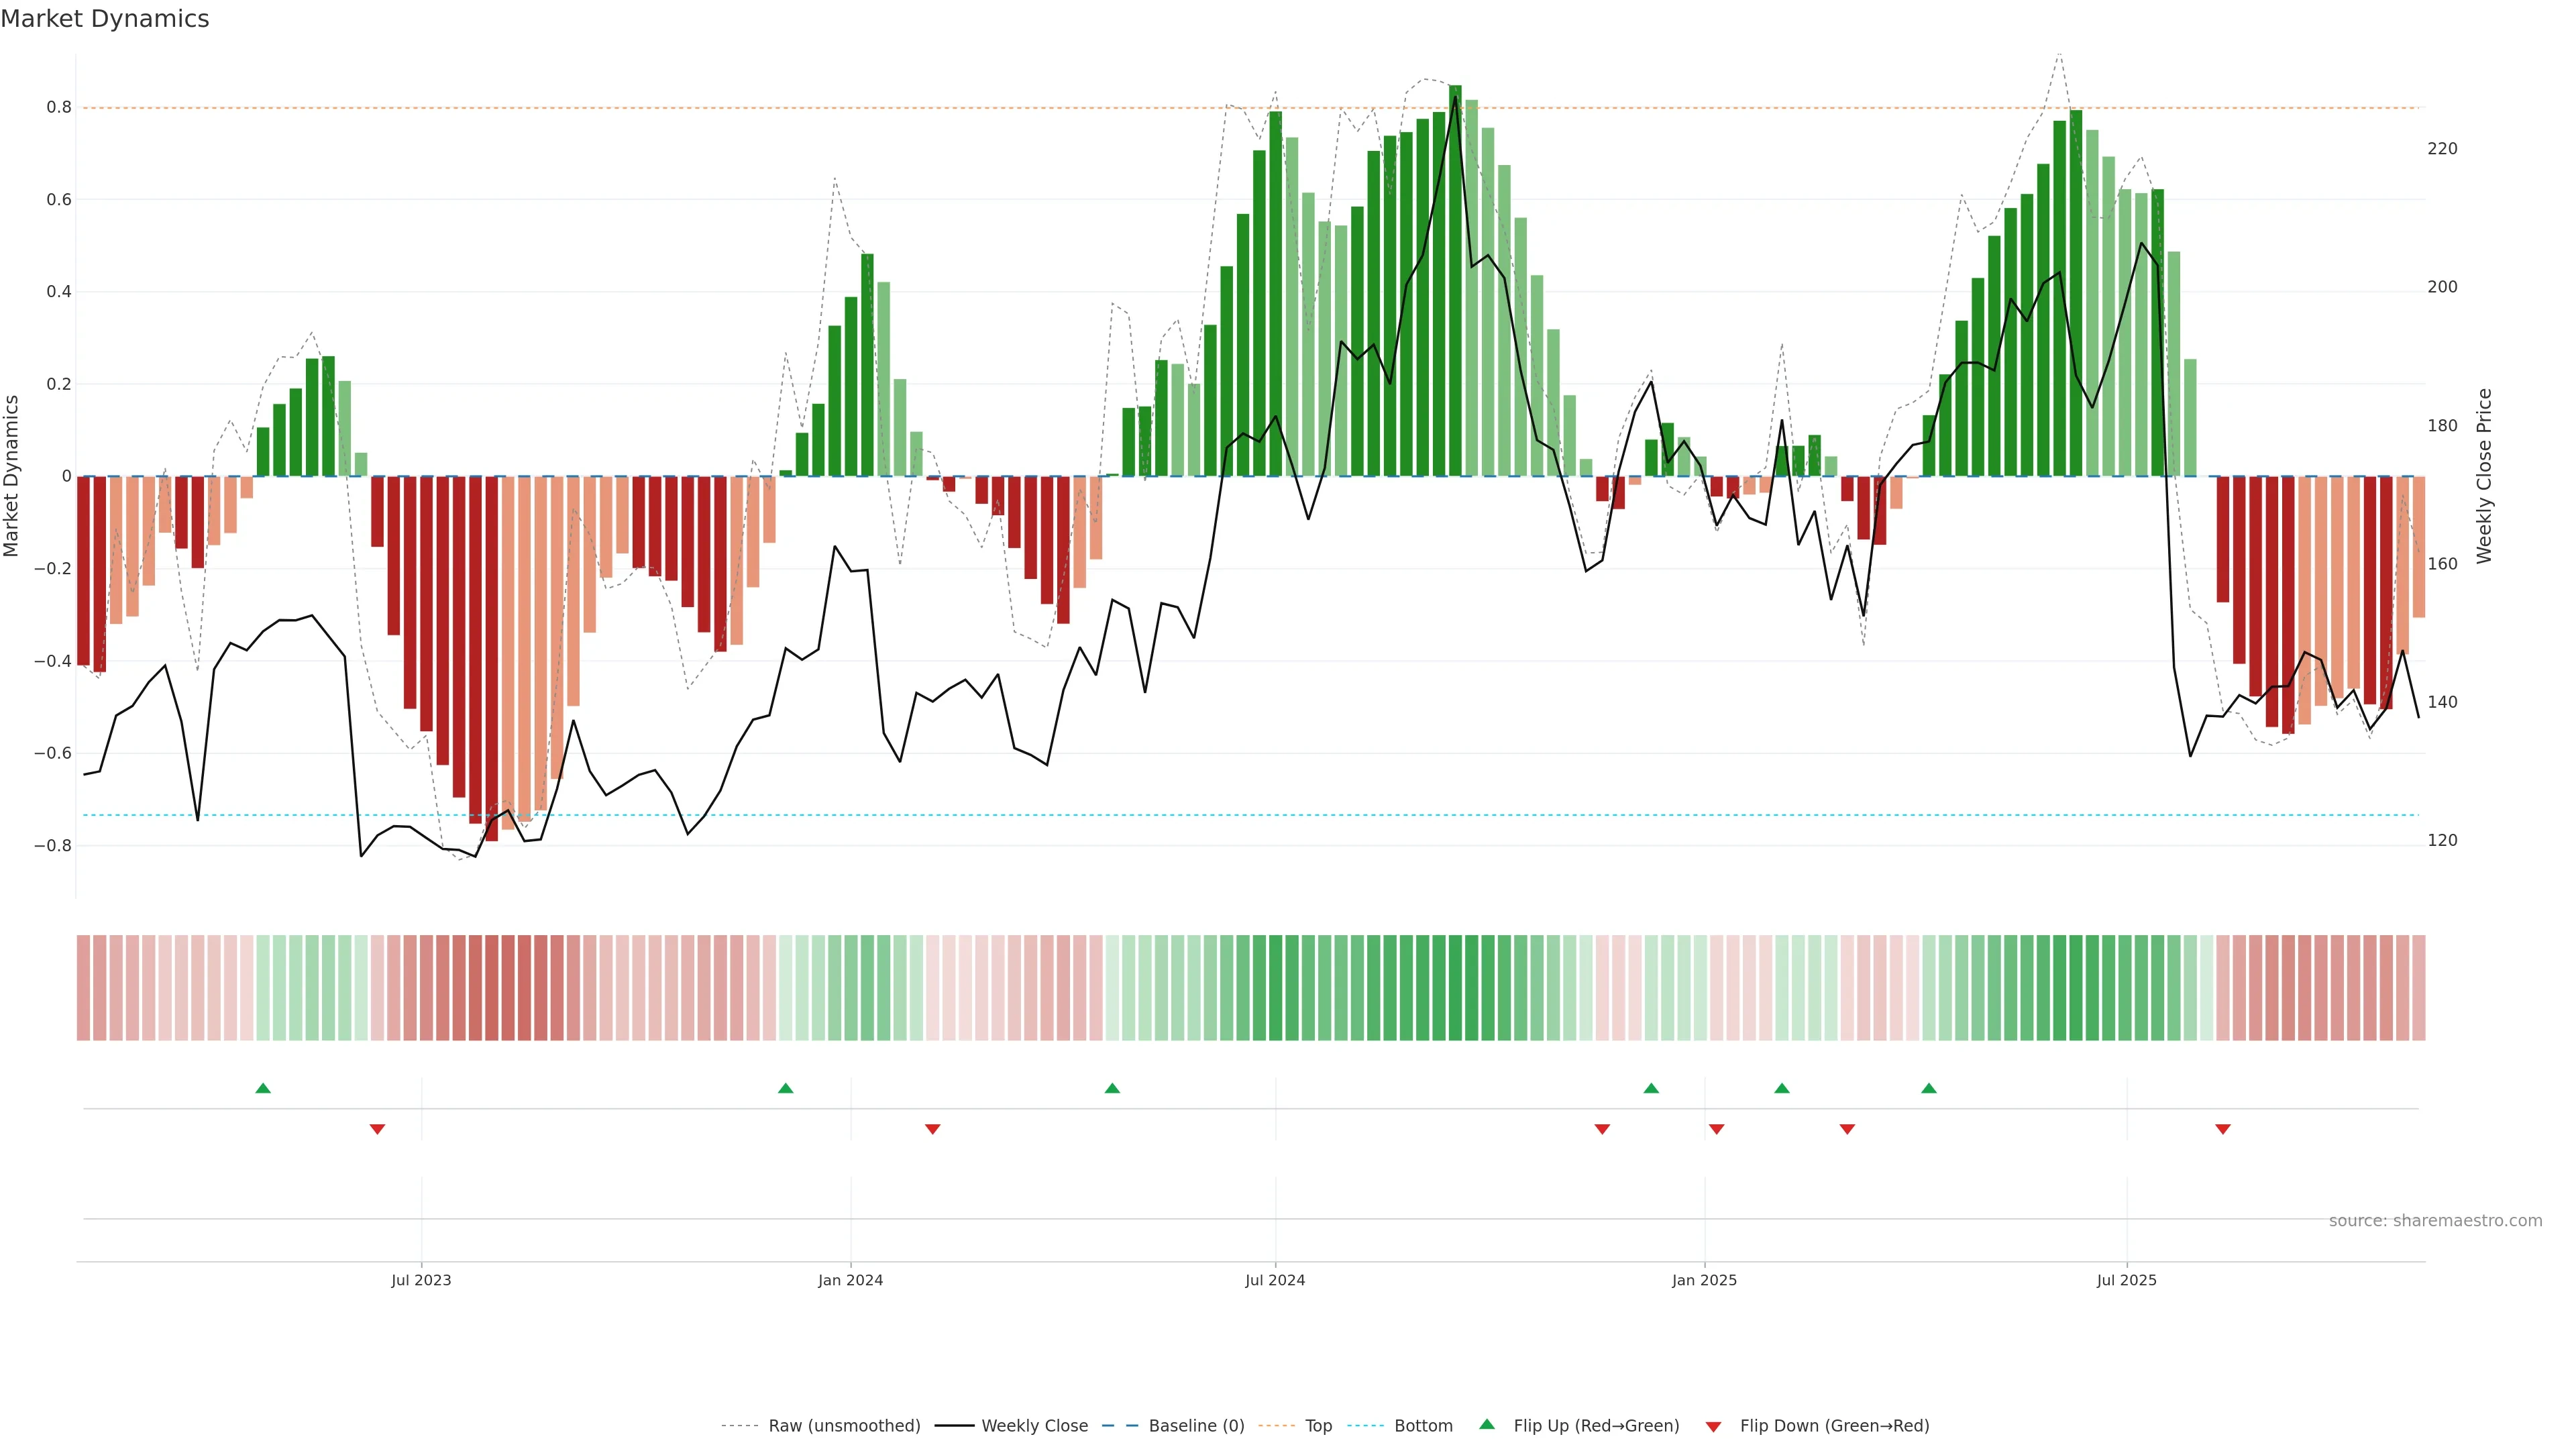Click the flip-up marker before Jul 2024

[x=1112, y=1088]
